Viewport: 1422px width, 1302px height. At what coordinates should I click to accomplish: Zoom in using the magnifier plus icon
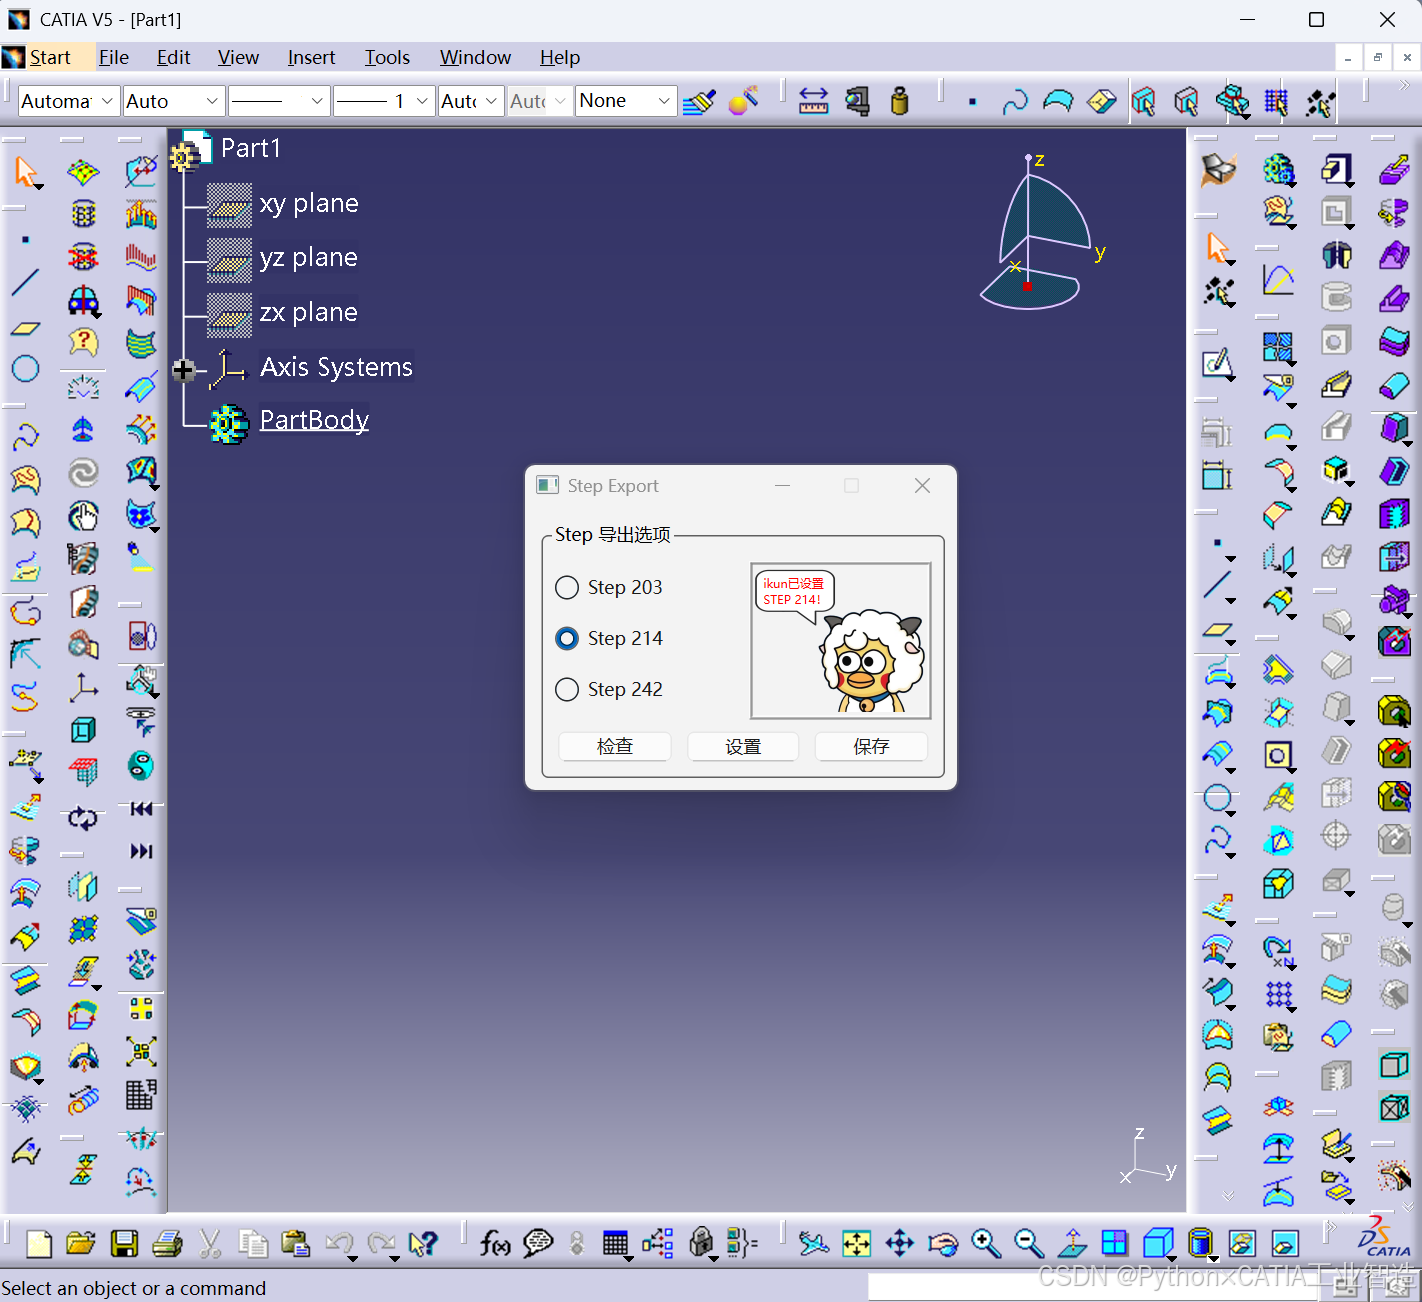click(985, 1243)
